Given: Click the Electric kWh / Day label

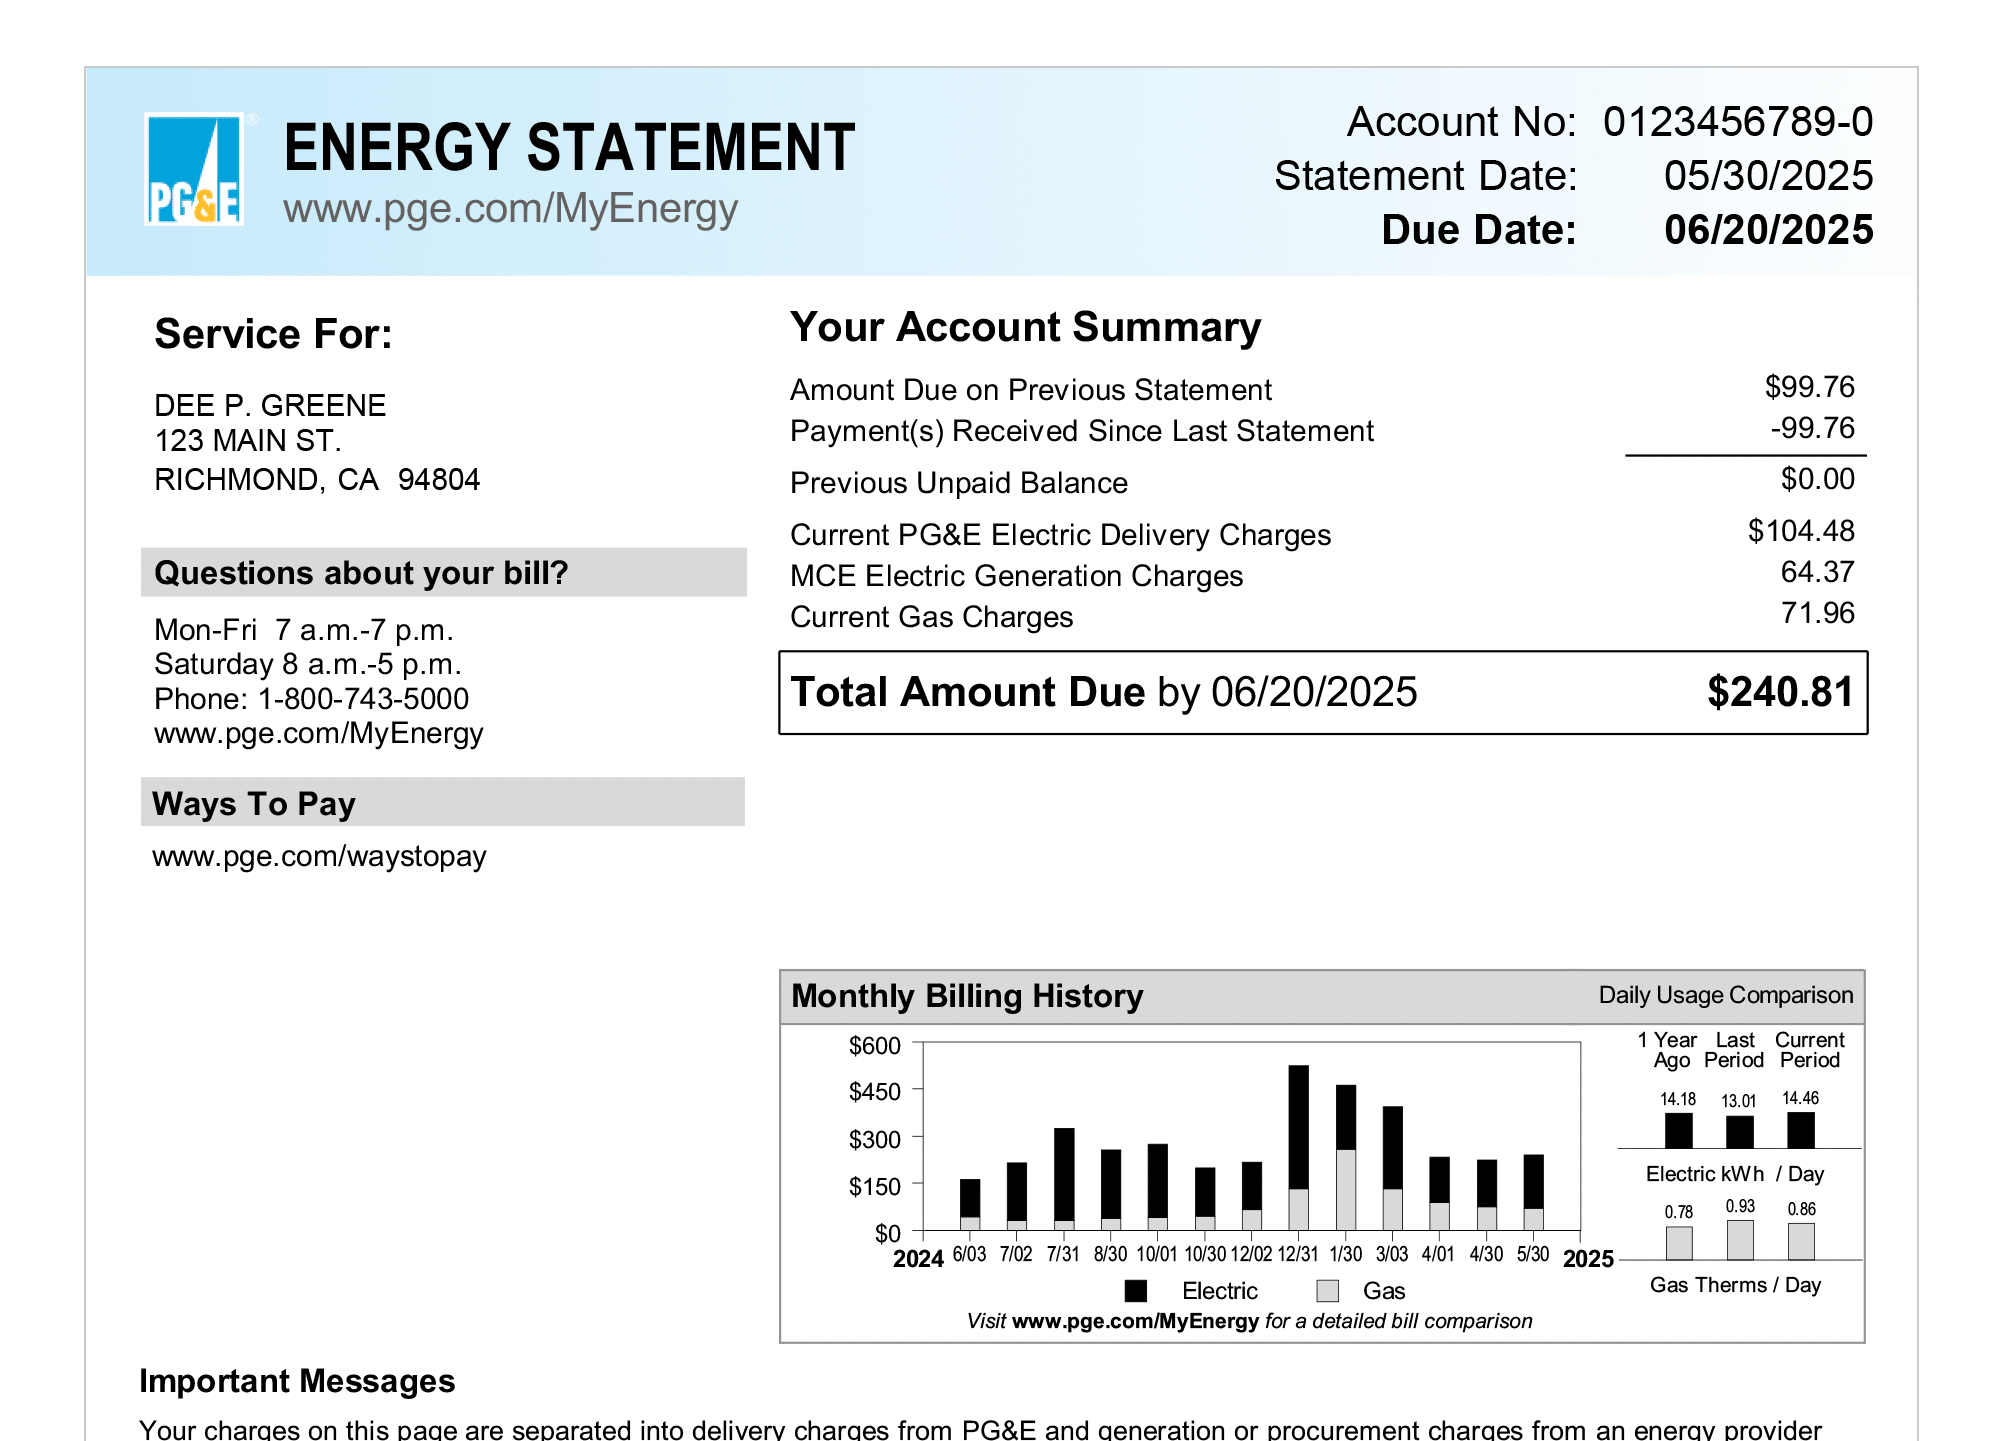Looking at the screenshot, I should coord(1735,1174).
